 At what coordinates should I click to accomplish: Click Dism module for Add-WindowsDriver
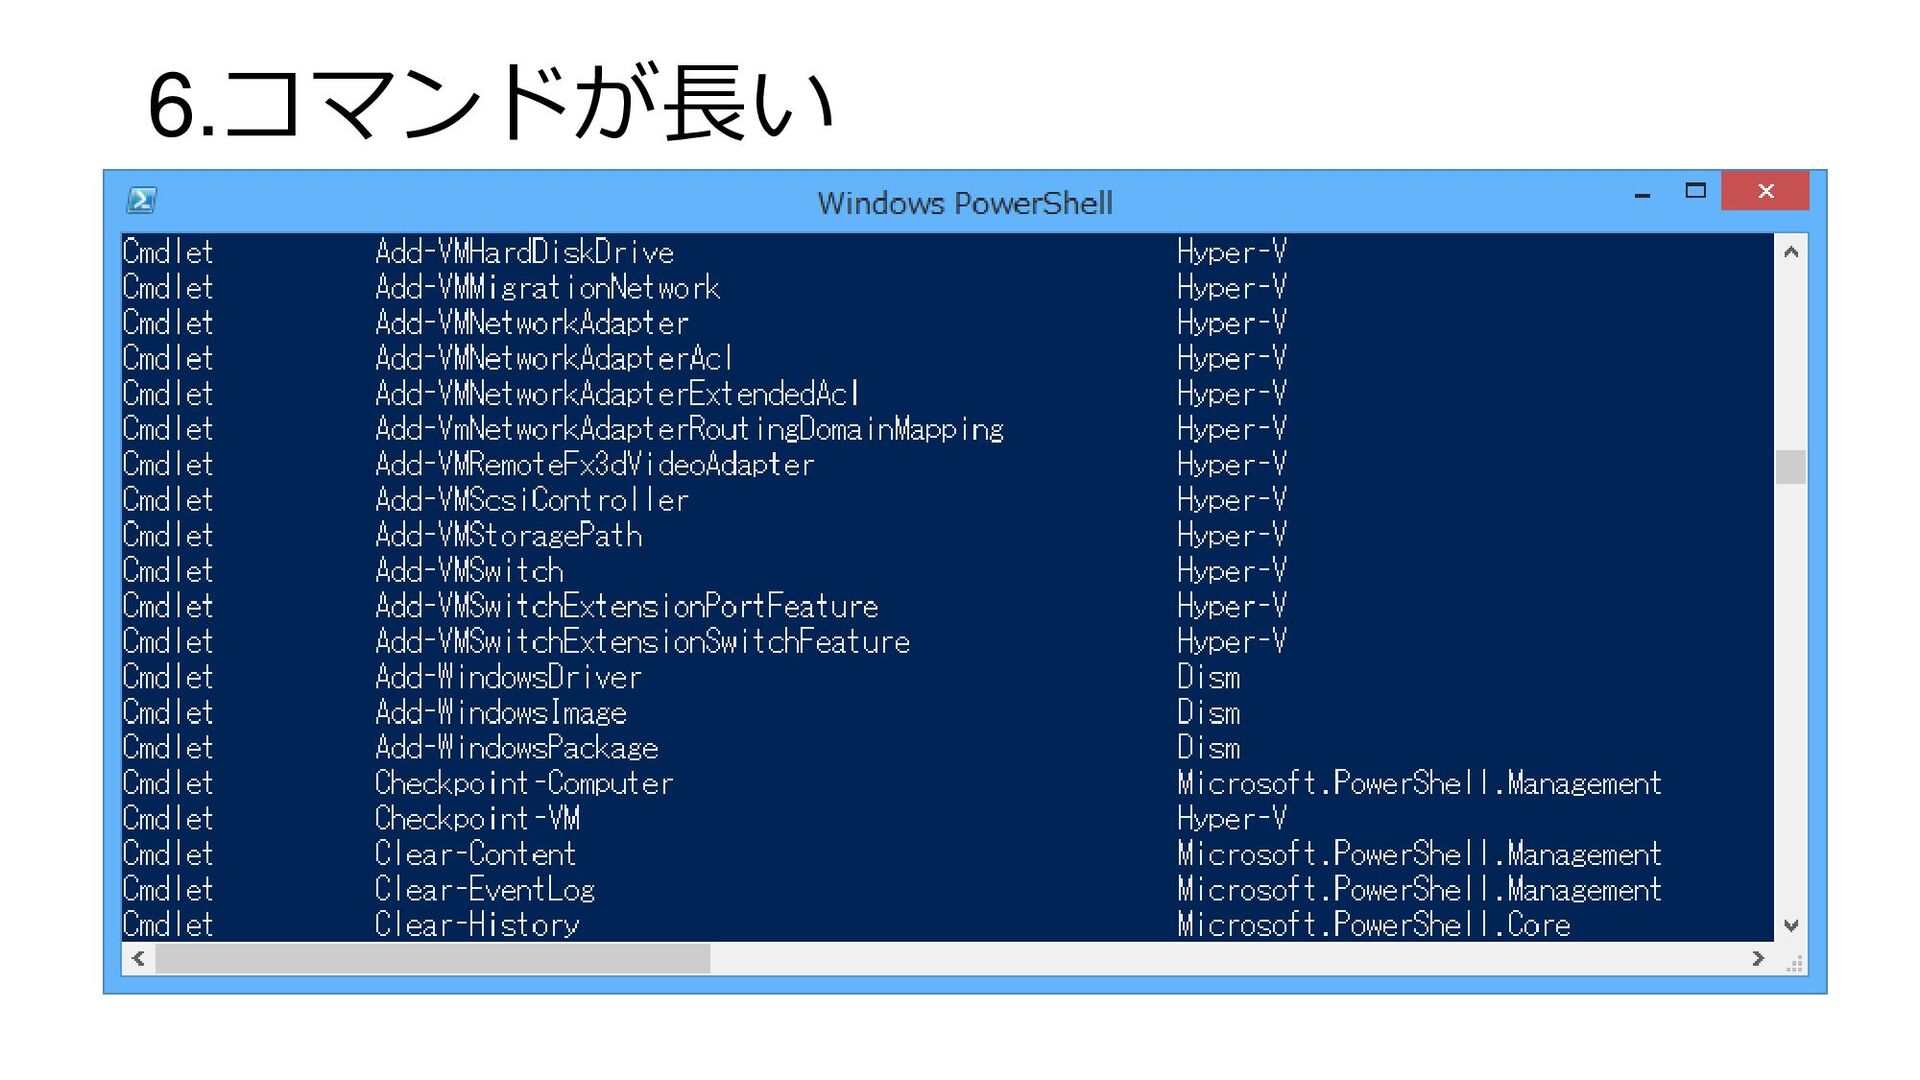1208,677
